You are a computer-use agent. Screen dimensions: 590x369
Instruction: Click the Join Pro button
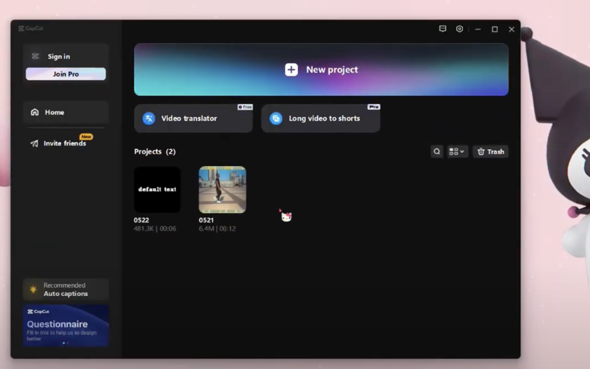66,74
